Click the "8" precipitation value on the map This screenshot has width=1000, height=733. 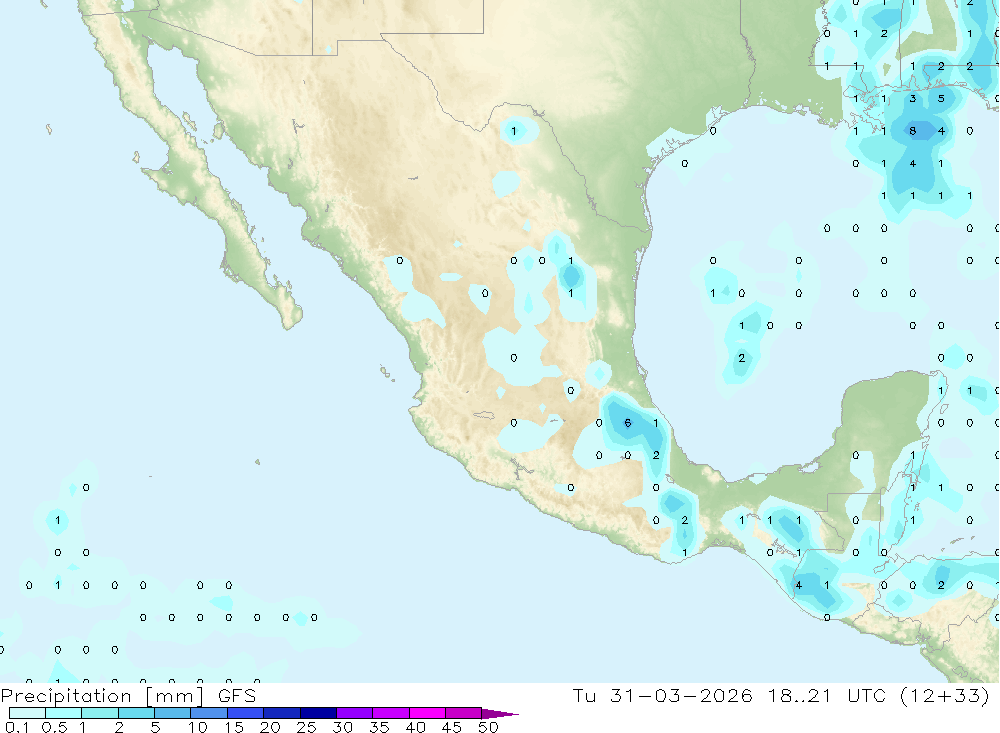tap(913, 131)
